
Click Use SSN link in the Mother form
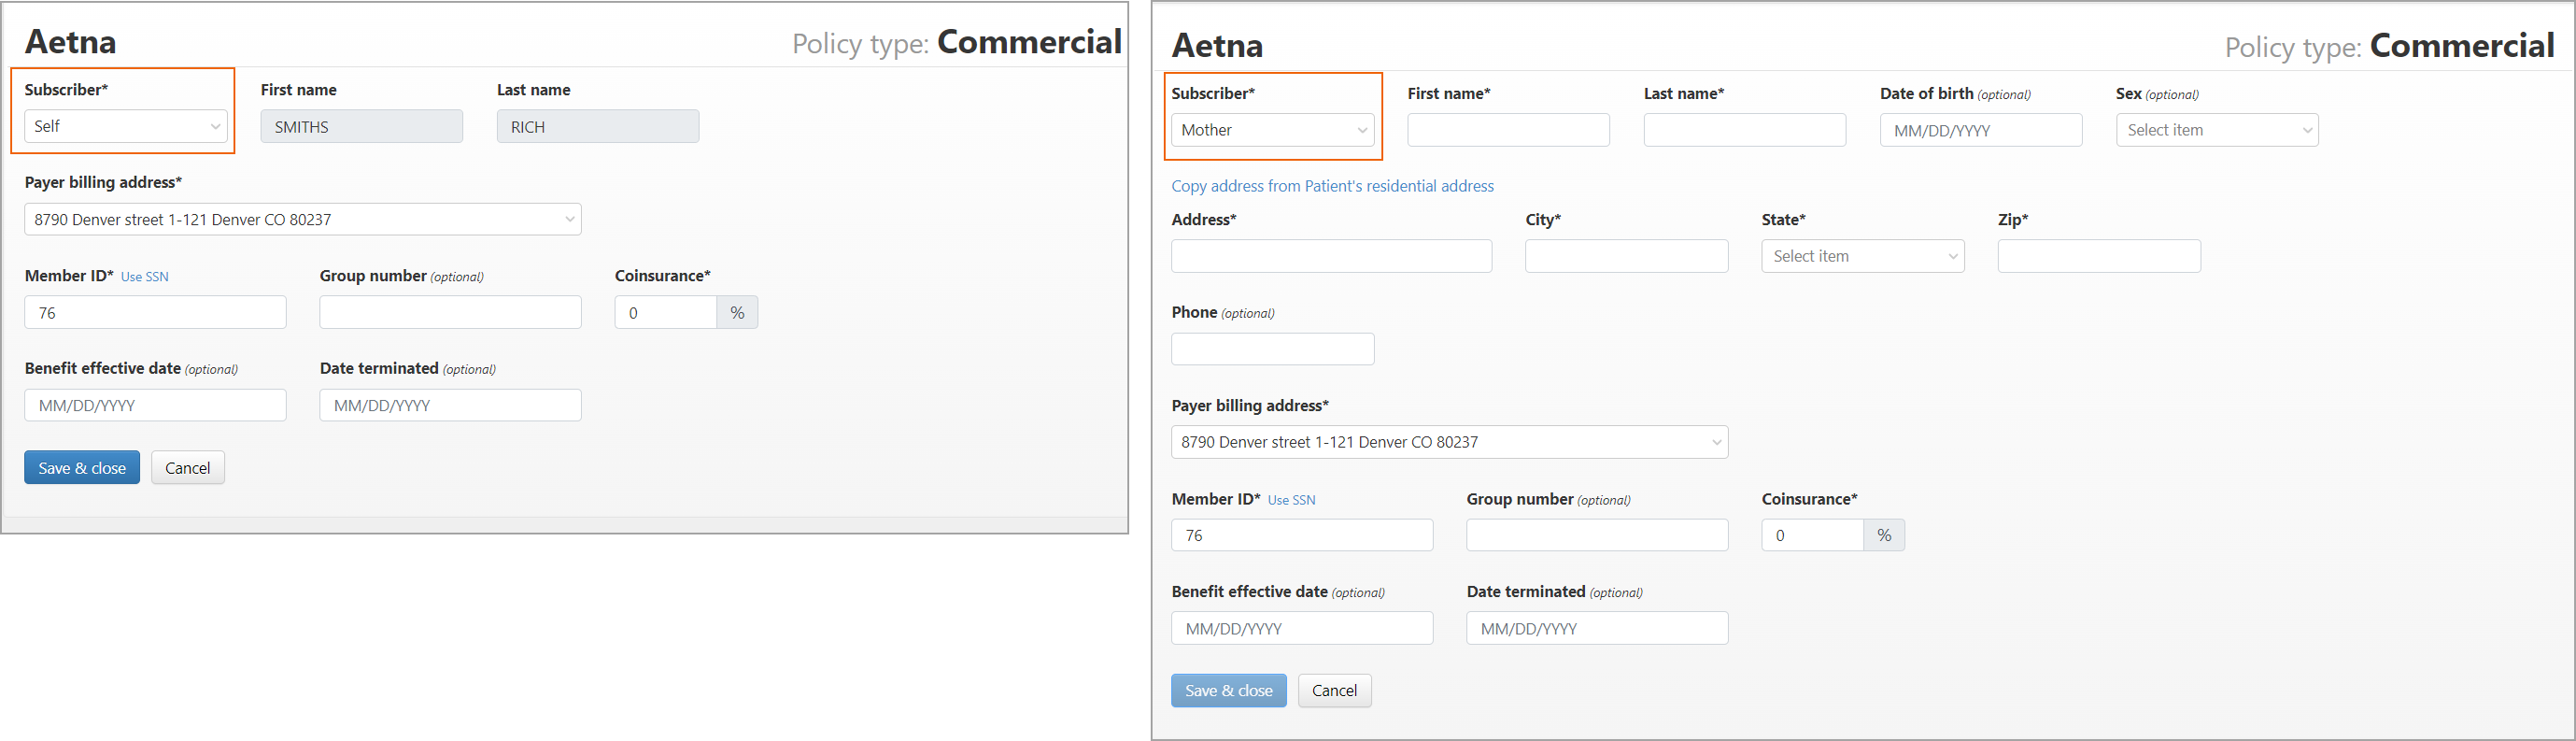(1291, 500)
